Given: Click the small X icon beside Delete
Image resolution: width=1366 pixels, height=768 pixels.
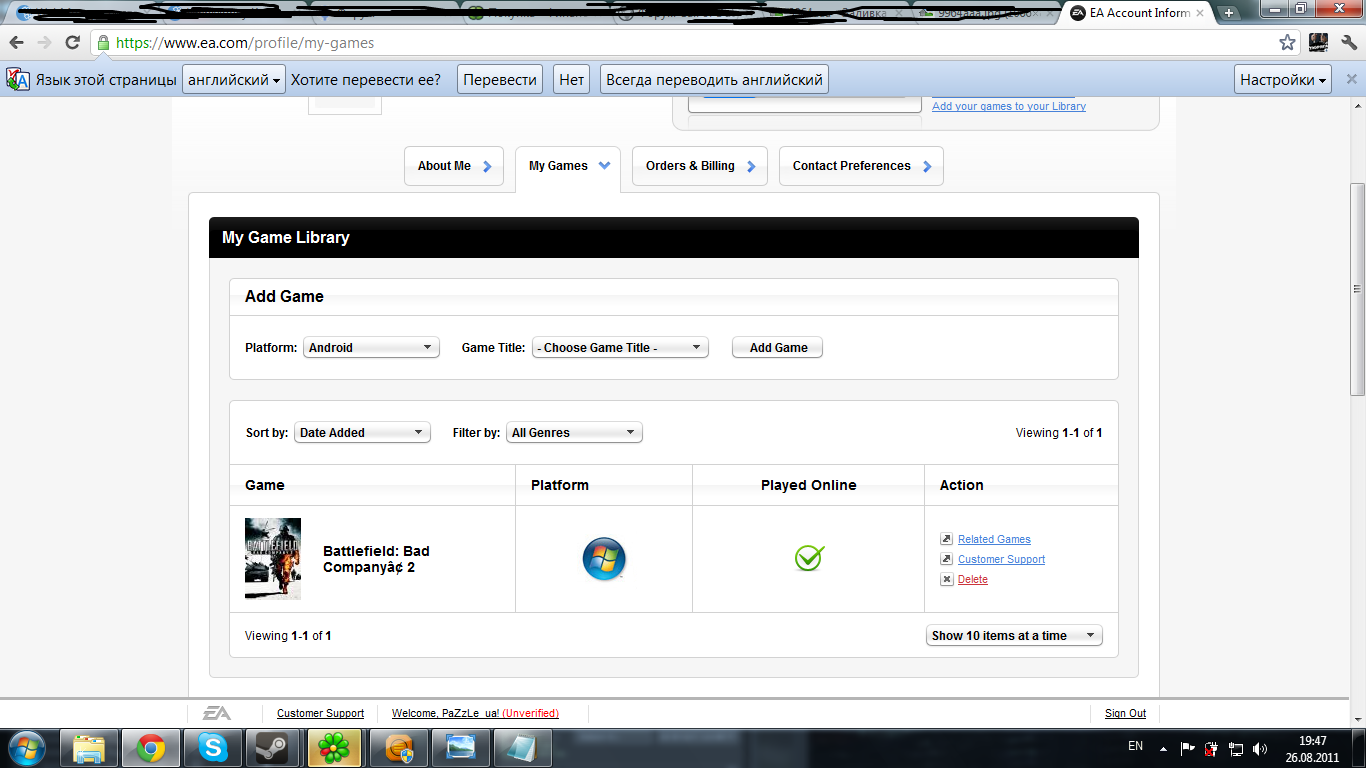Looking at the screenshot, I should (x=947, y=579).
